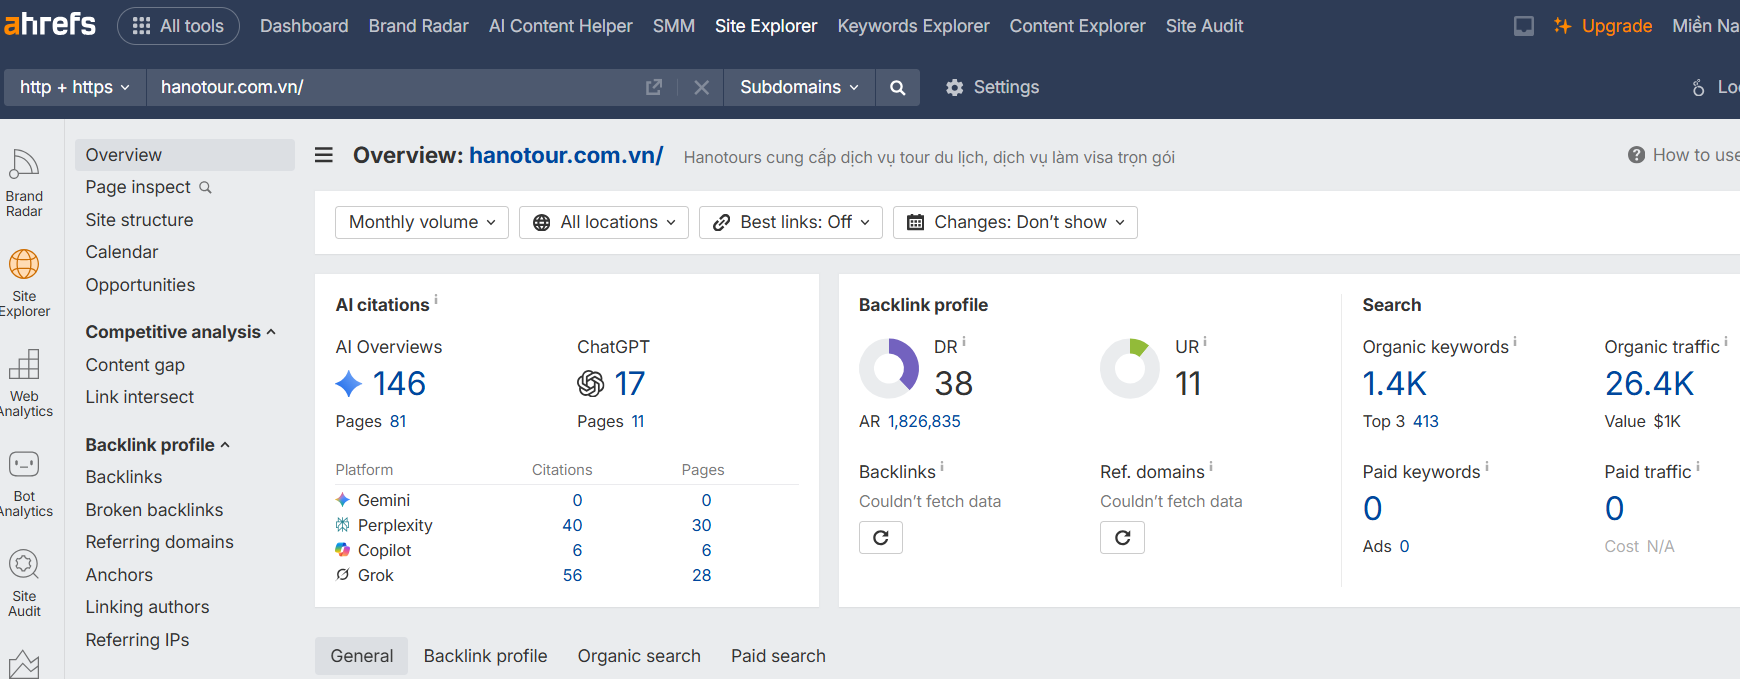Click the hanotour.com.vn/ title link
1740x679 pixels.
pos(566,155)
